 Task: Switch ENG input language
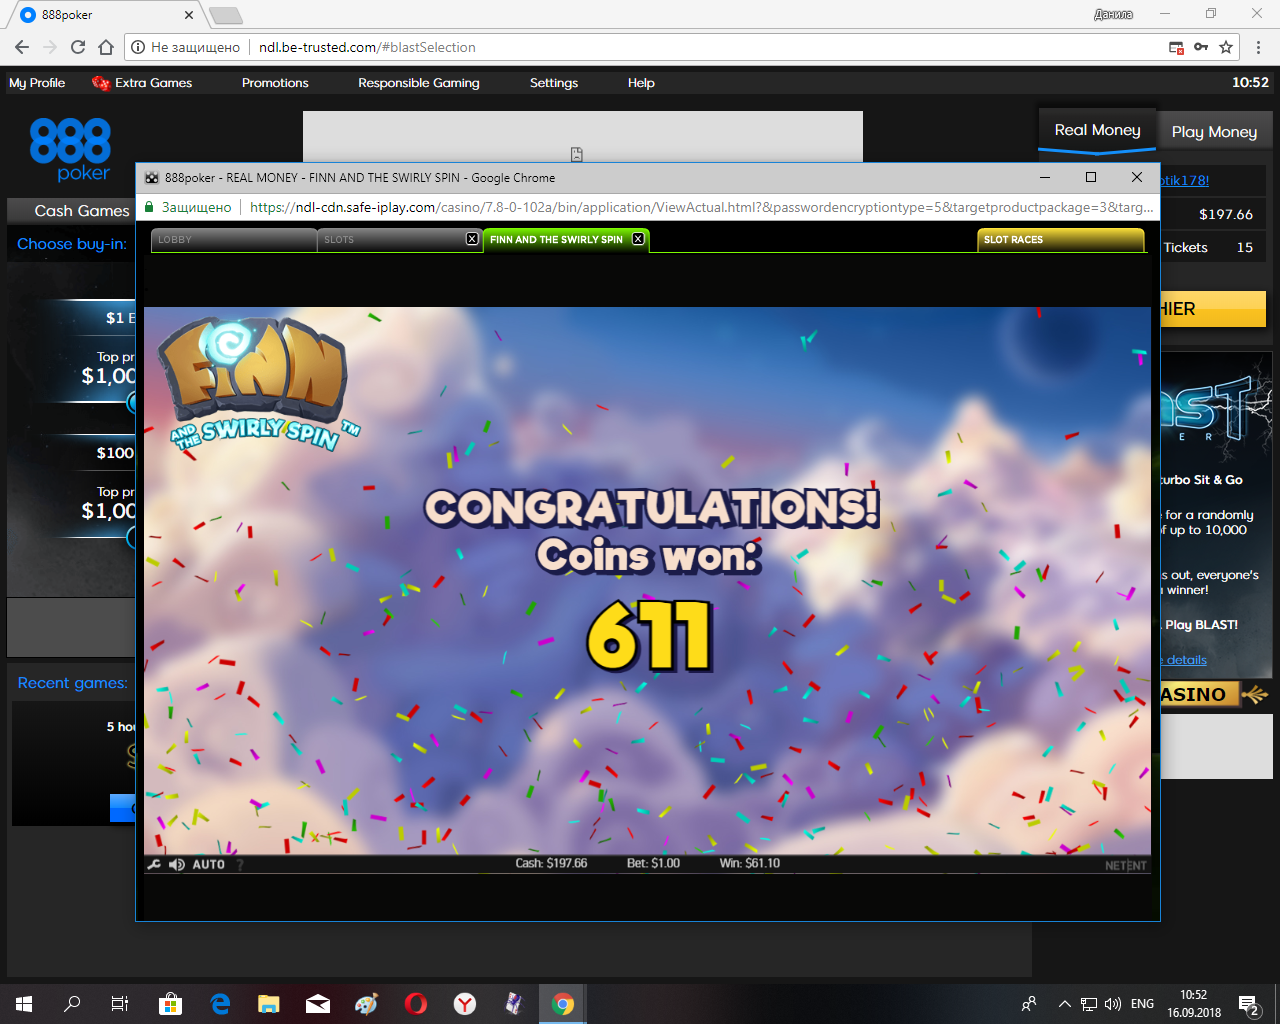1142,1004
